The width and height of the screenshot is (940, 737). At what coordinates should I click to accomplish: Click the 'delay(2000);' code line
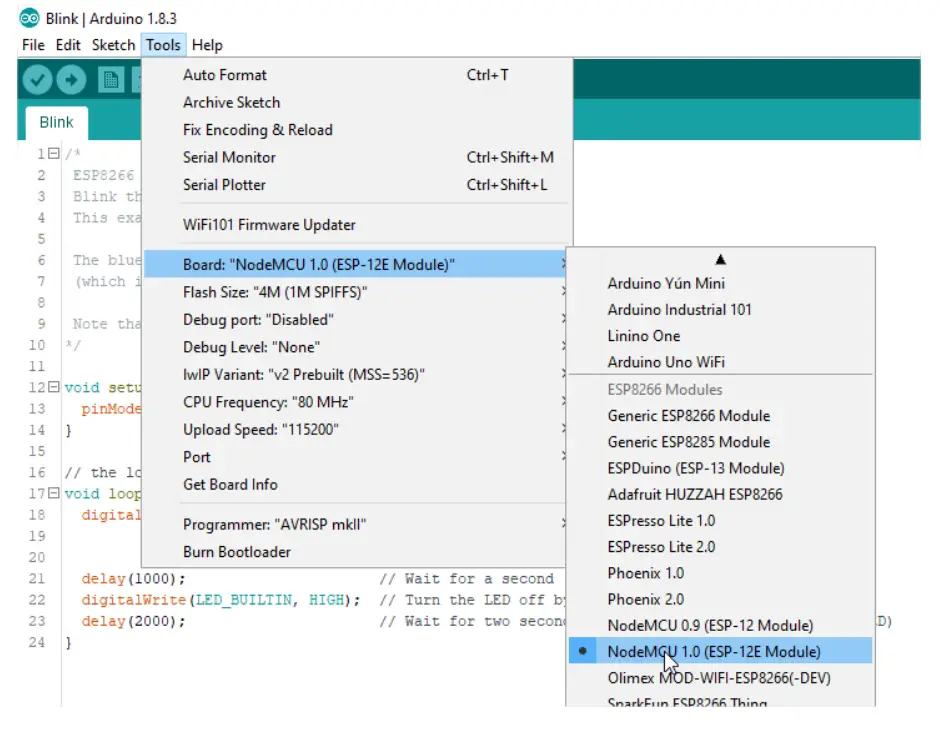(x=133, y=621)
